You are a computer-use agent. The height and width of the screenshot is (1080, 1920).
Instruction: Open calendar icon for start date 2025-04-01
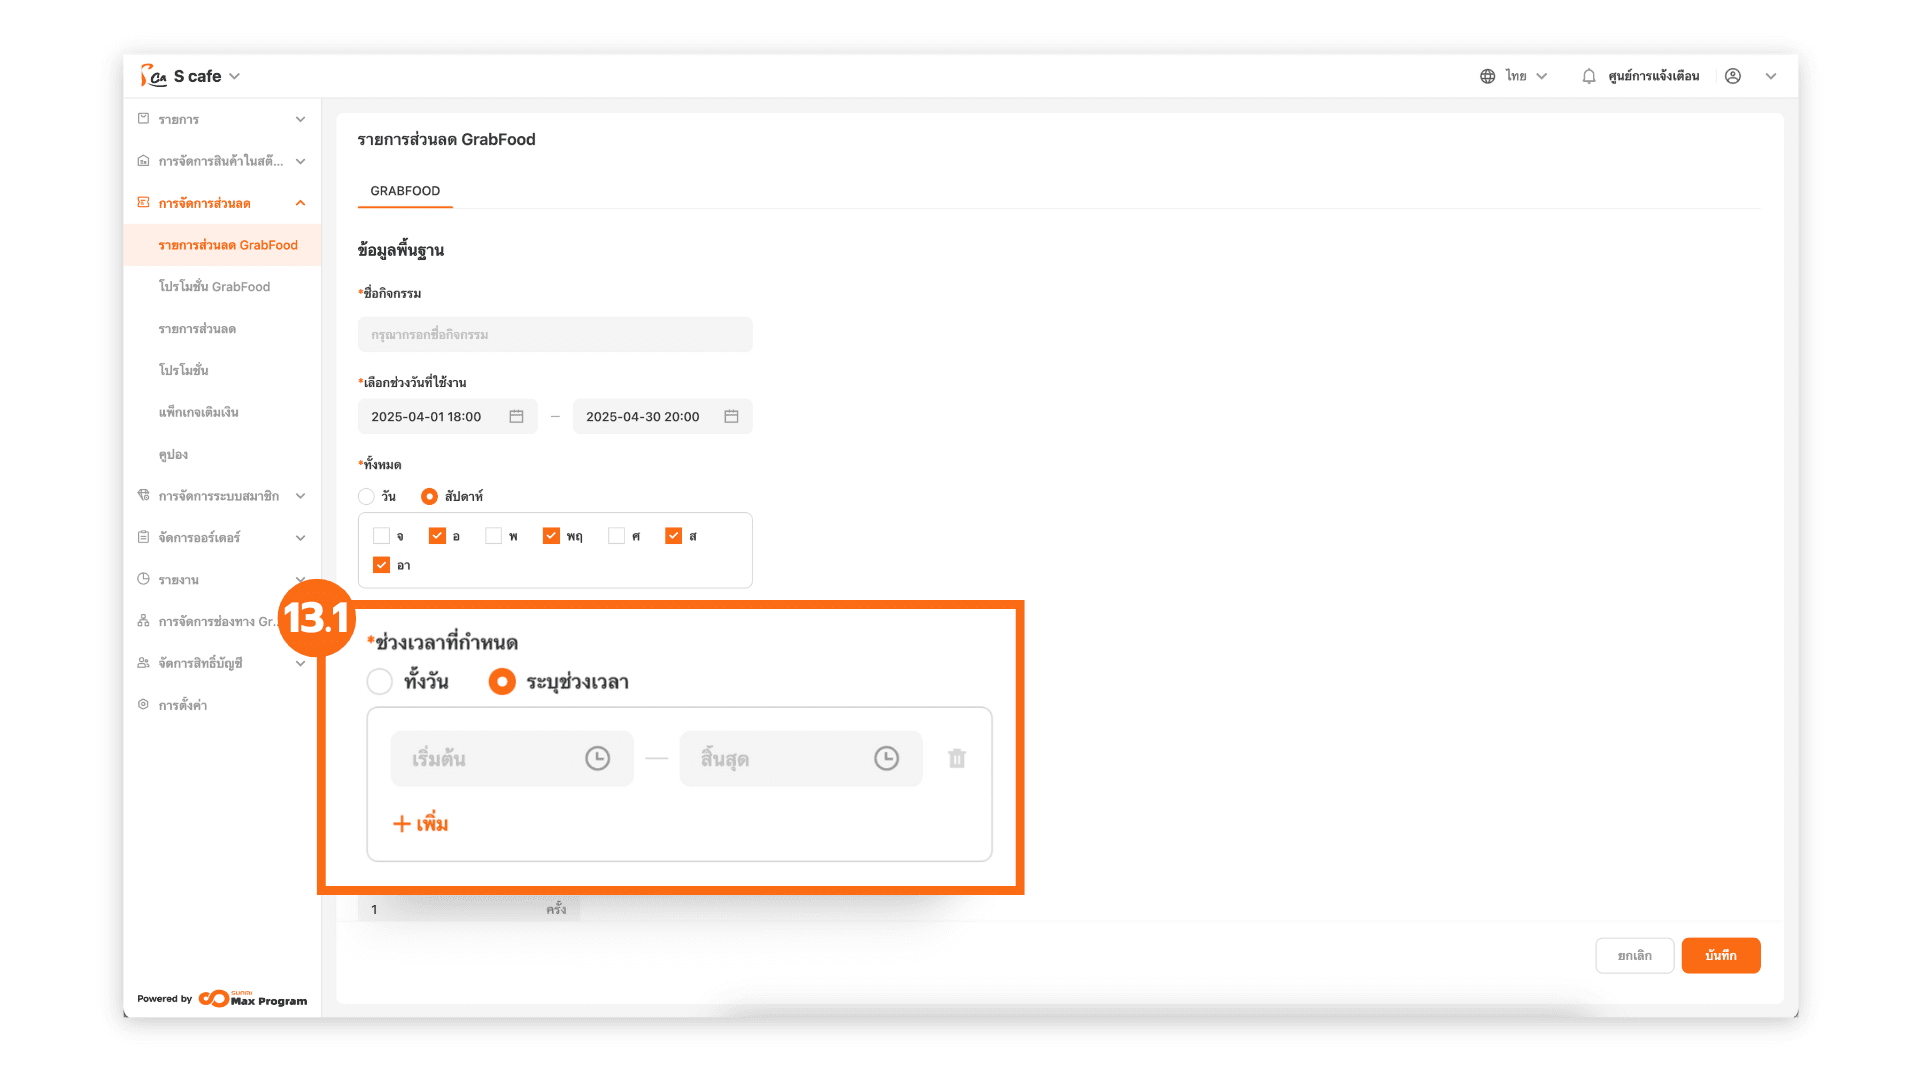click(516, 417)
